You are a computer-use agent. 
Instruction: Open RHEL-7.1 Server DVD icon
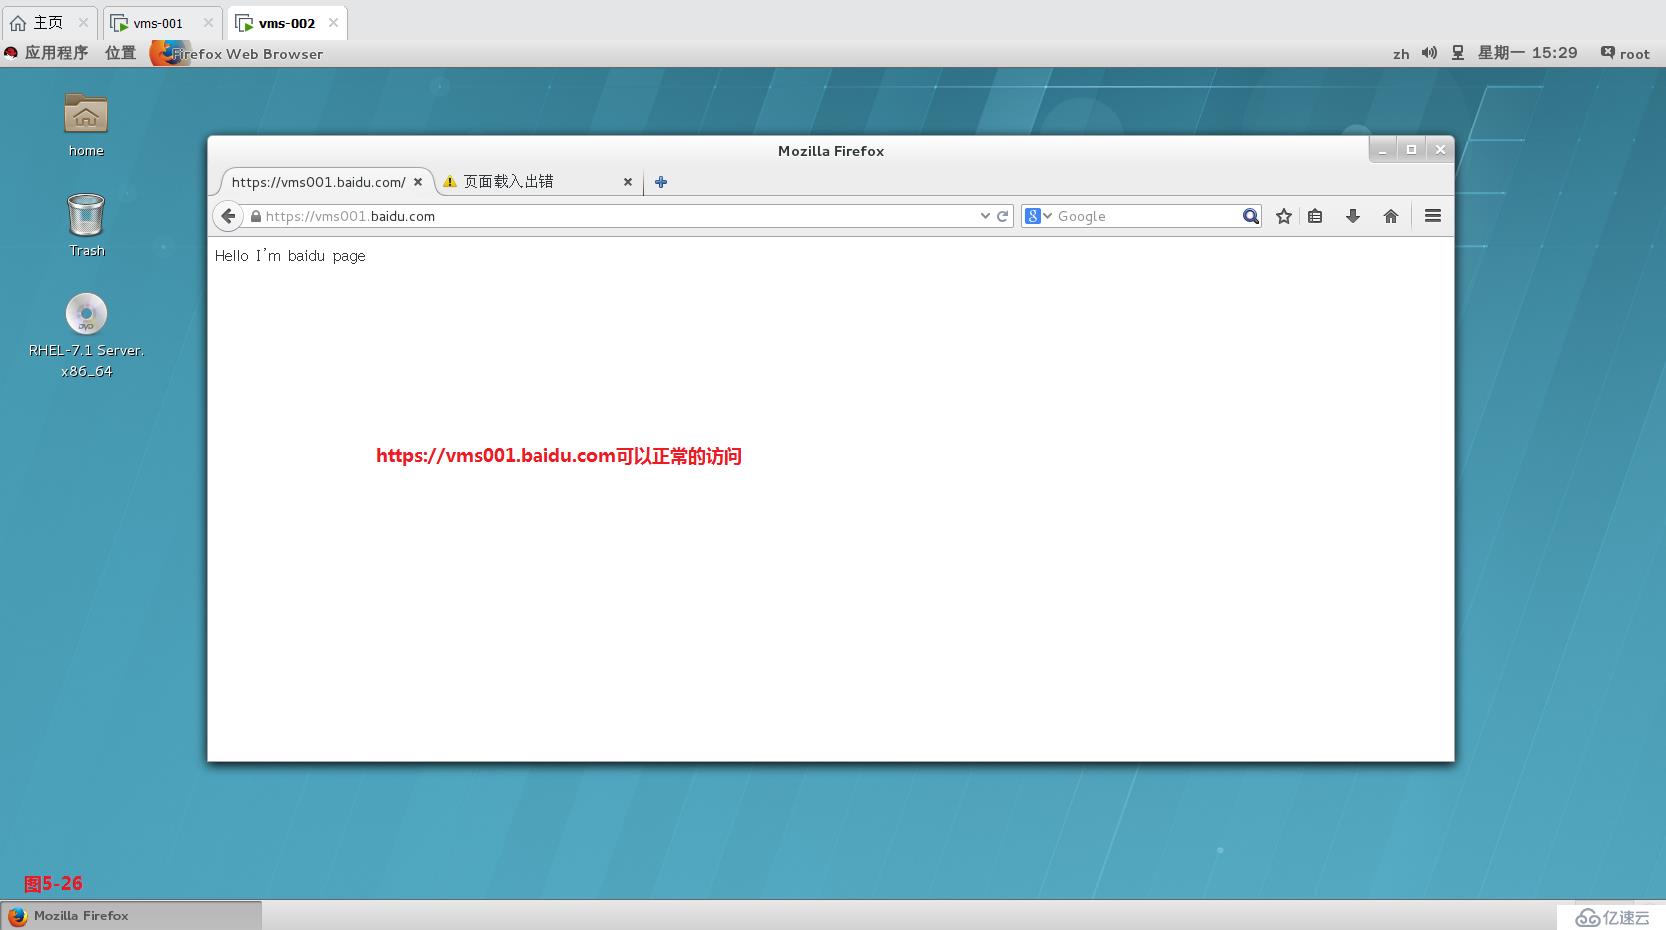click(86, 335)
